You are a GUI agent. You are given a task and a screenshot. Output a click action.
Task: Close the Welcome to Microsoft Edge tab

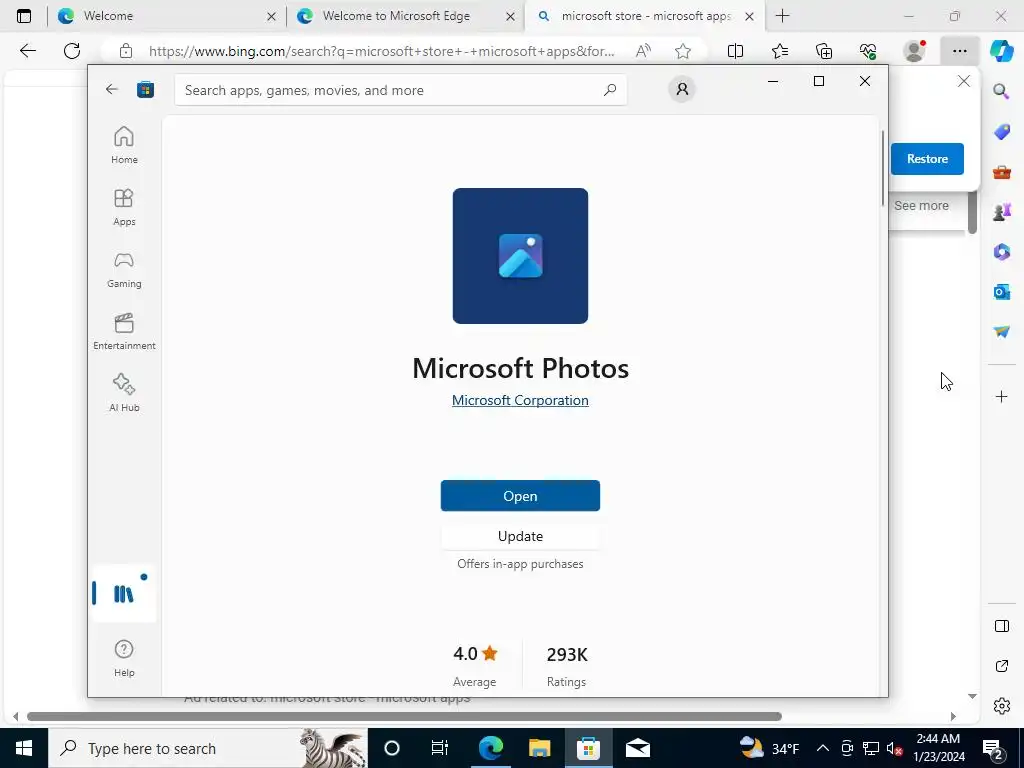(x=511, y=16)
